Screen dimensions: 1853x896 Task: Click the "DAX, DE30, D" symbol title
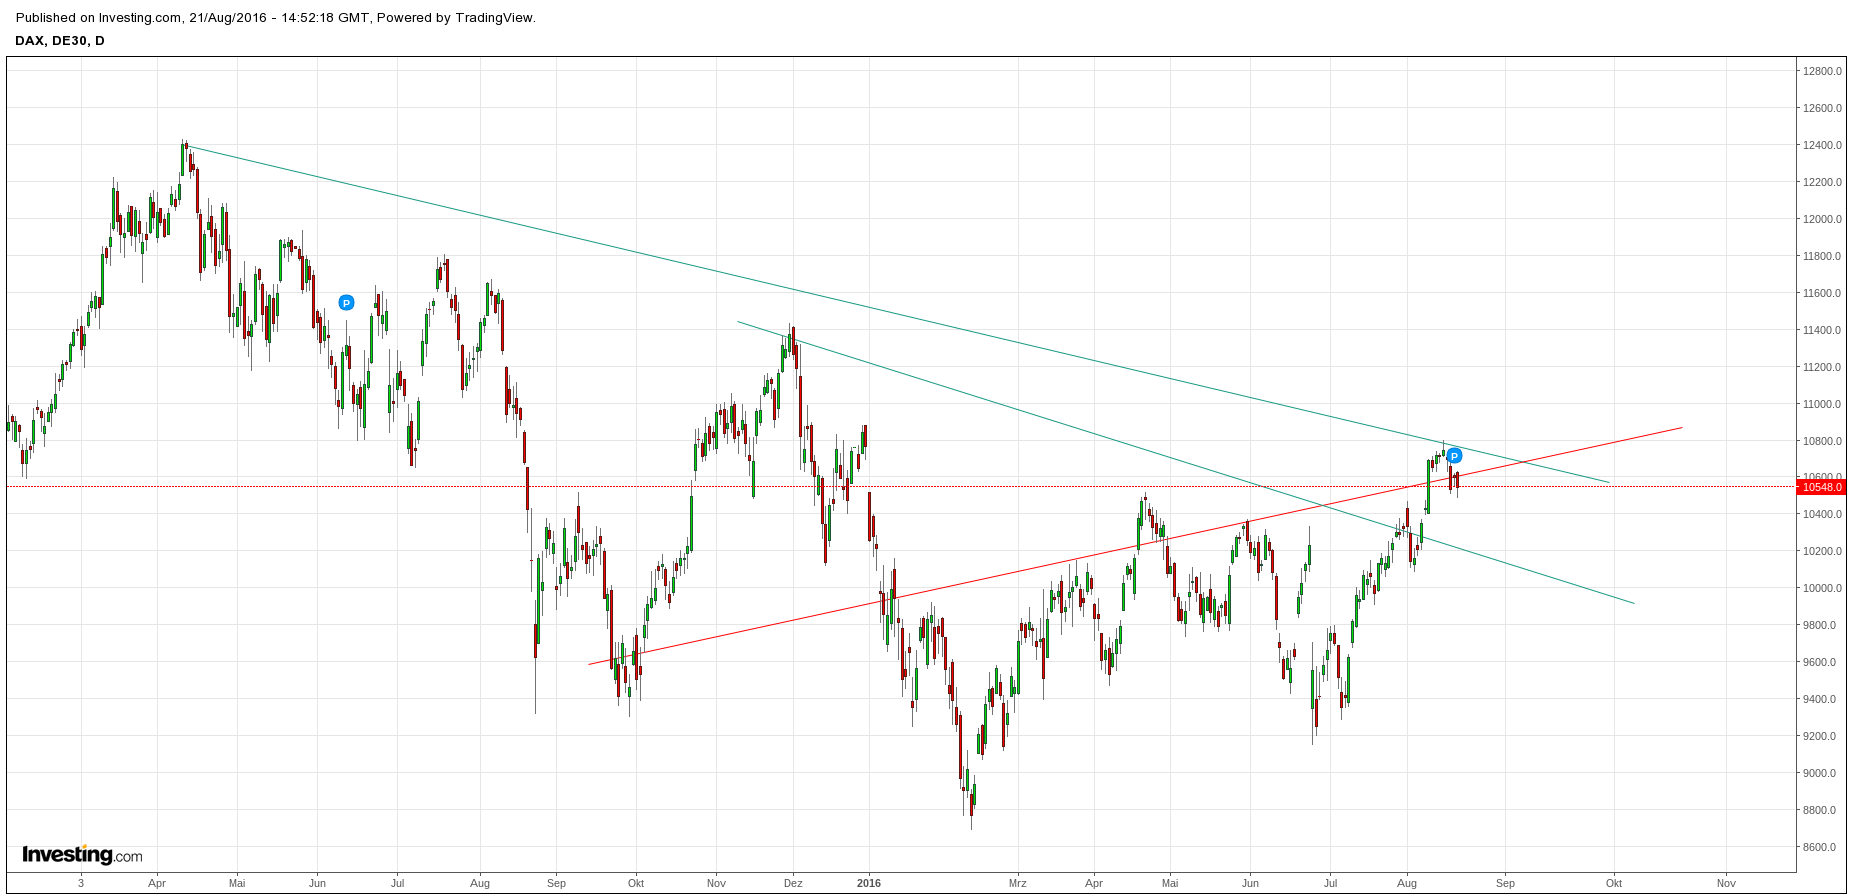(x=60, y=41)
